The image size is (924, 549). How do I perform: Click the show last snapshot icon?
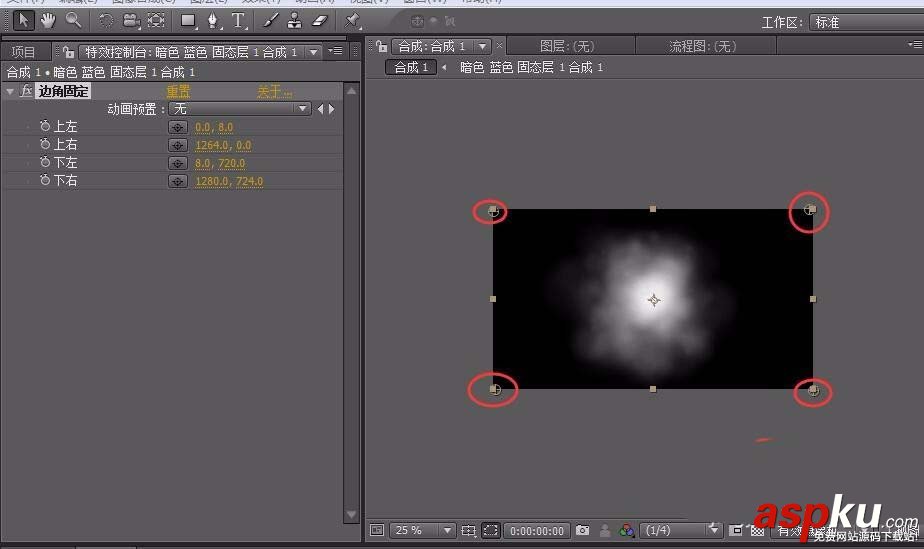point(605,531)
